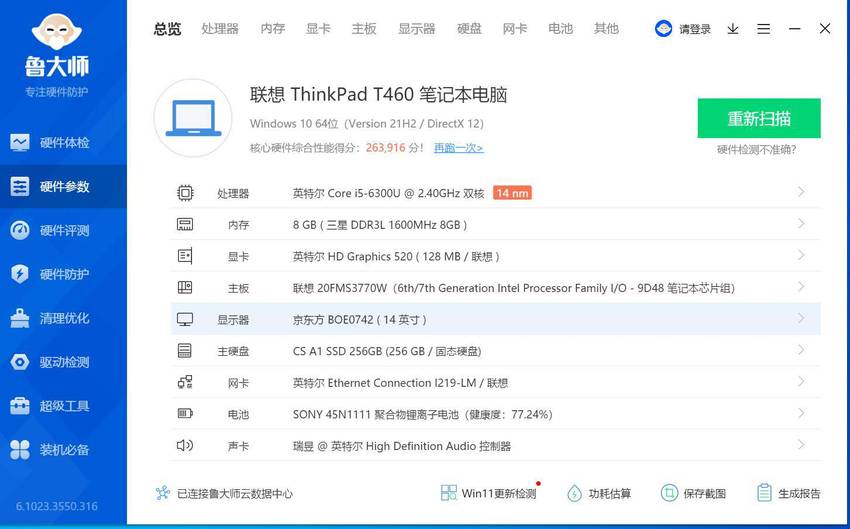Click 已连接鲁大师云数据中心 status text
This screenshot has width=850, height=529.
point(235,494)
